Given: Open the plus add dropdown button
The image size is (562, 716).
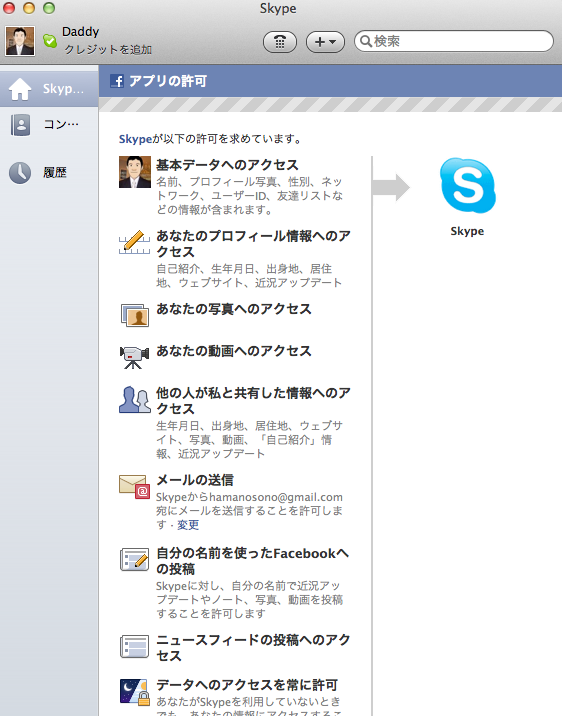Looking at the screenshot, I should coord(325,42).
